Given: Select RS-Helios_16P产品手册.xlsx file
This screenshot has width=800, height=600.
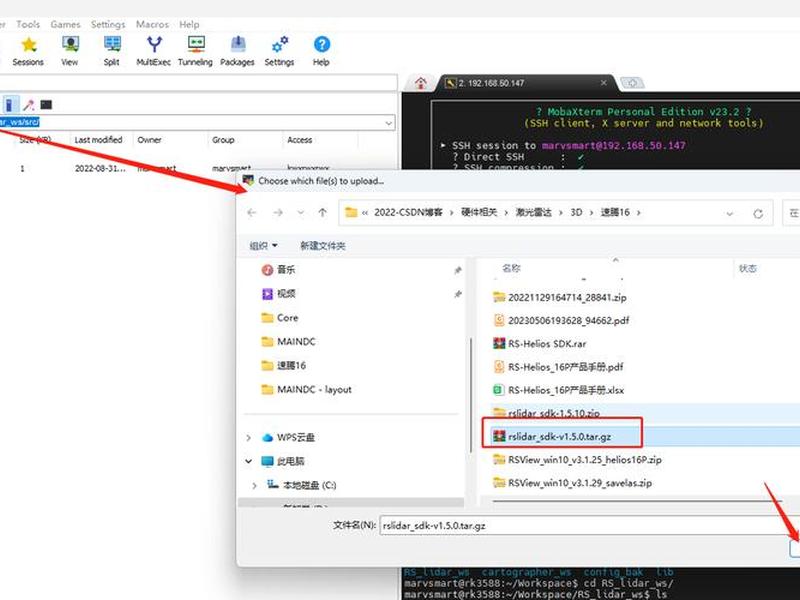Looking at the screenshot, I should click(x=558, y=390).
